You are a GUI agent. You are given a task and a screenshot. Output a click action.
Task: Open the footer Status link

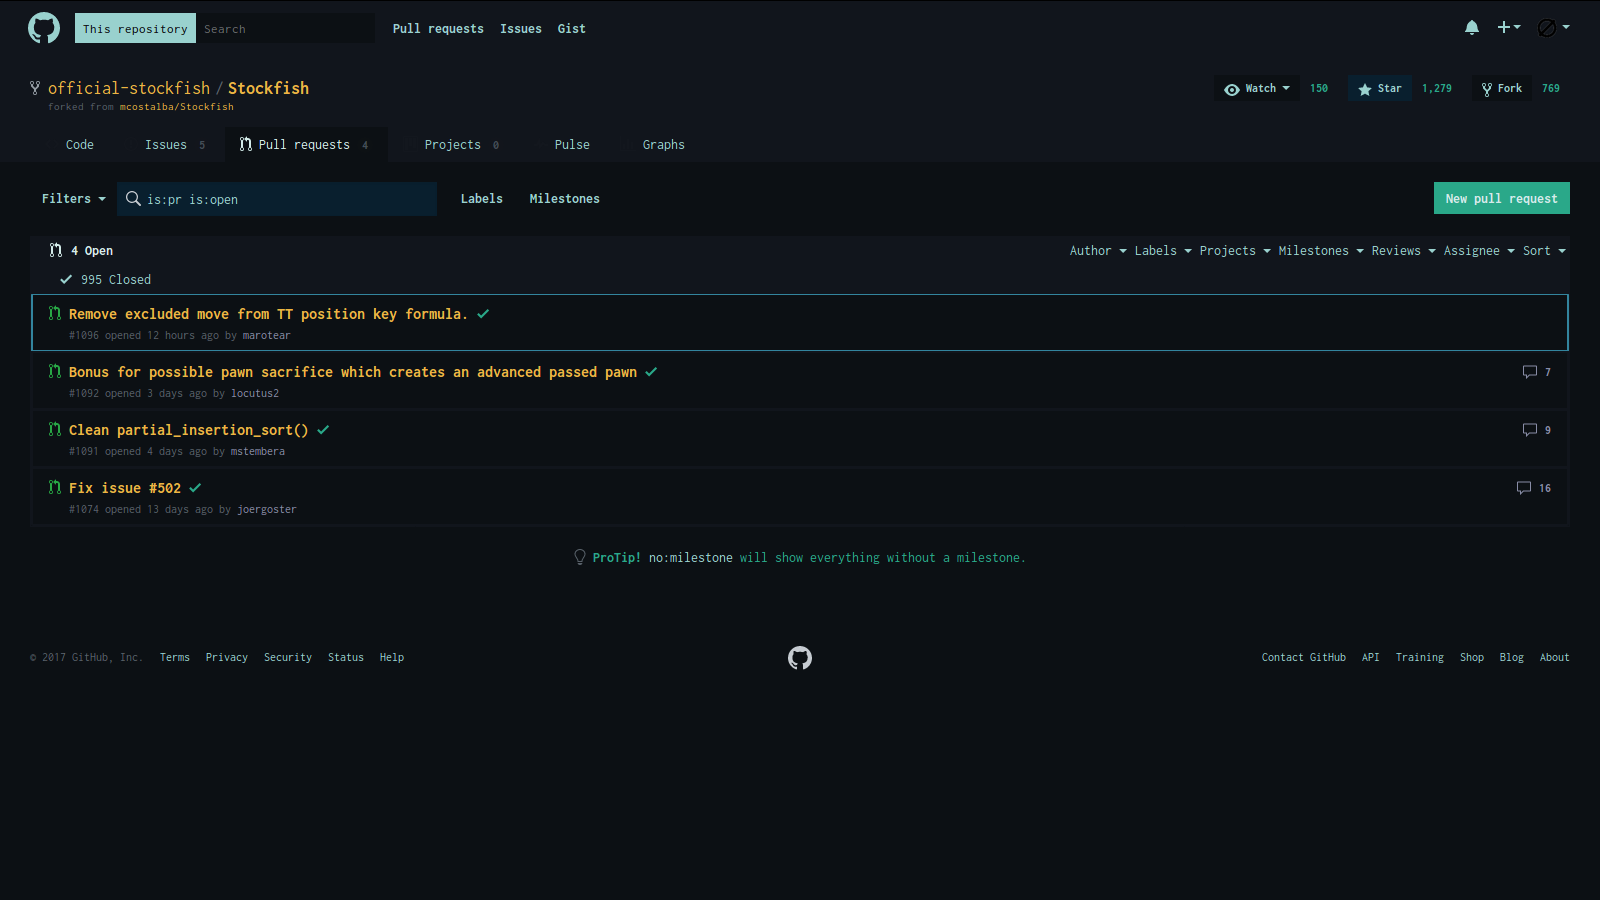coord(346,658)
